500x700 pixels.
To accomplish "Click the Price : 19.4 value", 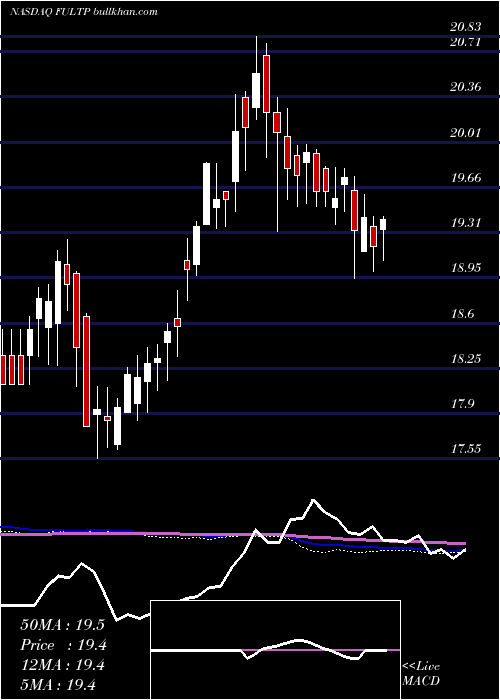I will tap(63, 645).
